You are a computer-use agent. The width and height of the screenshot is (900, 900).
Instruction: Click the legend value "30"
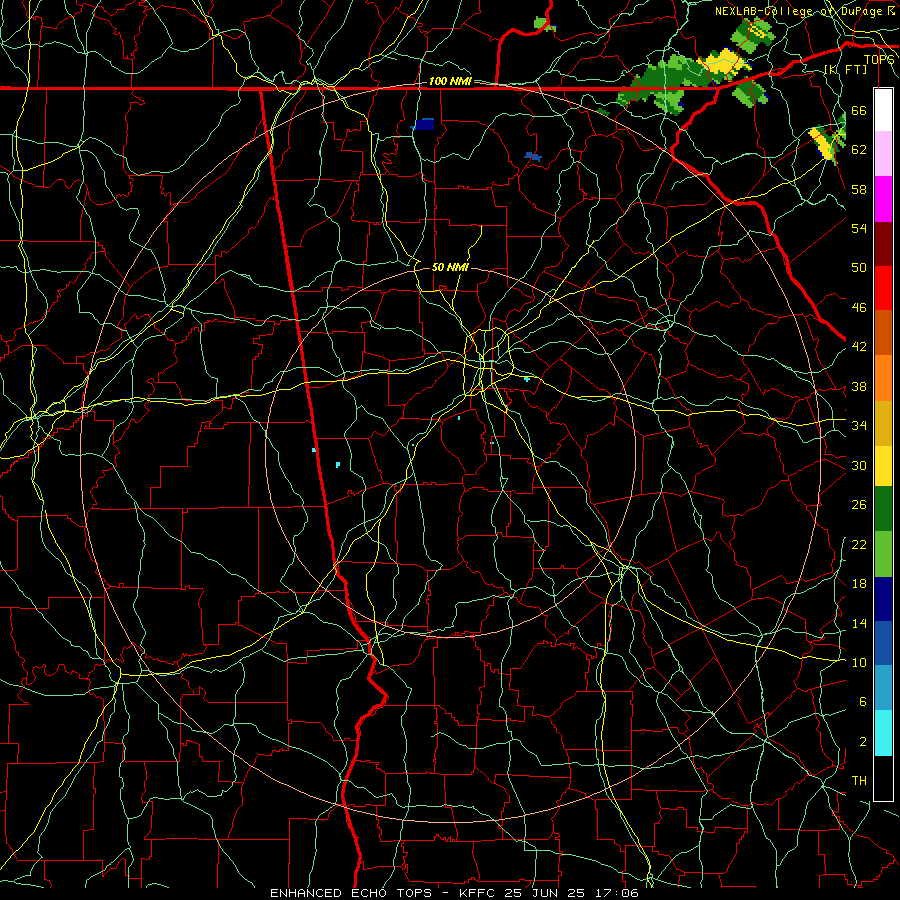(x=859, y=465)
